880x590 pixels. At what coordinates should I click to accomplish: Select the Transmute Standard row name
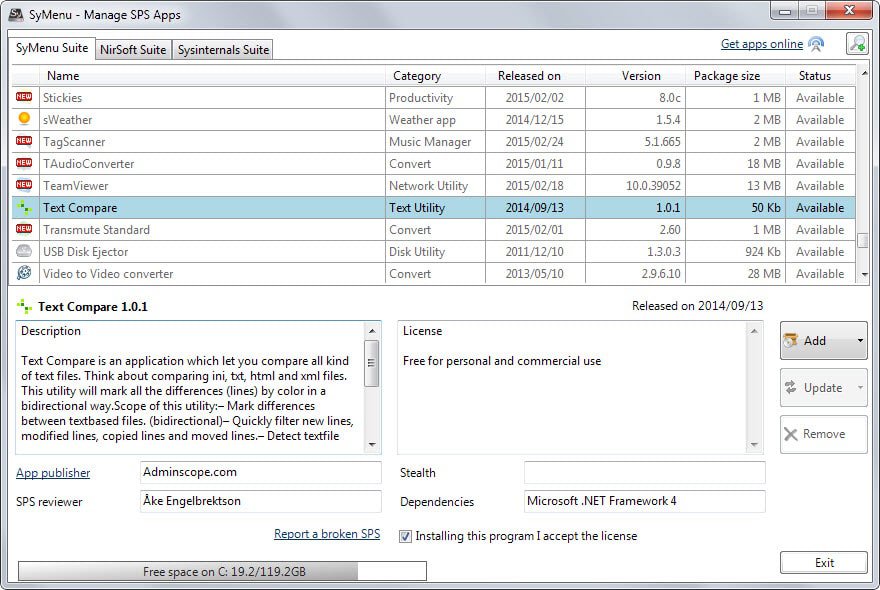[97, 230]
